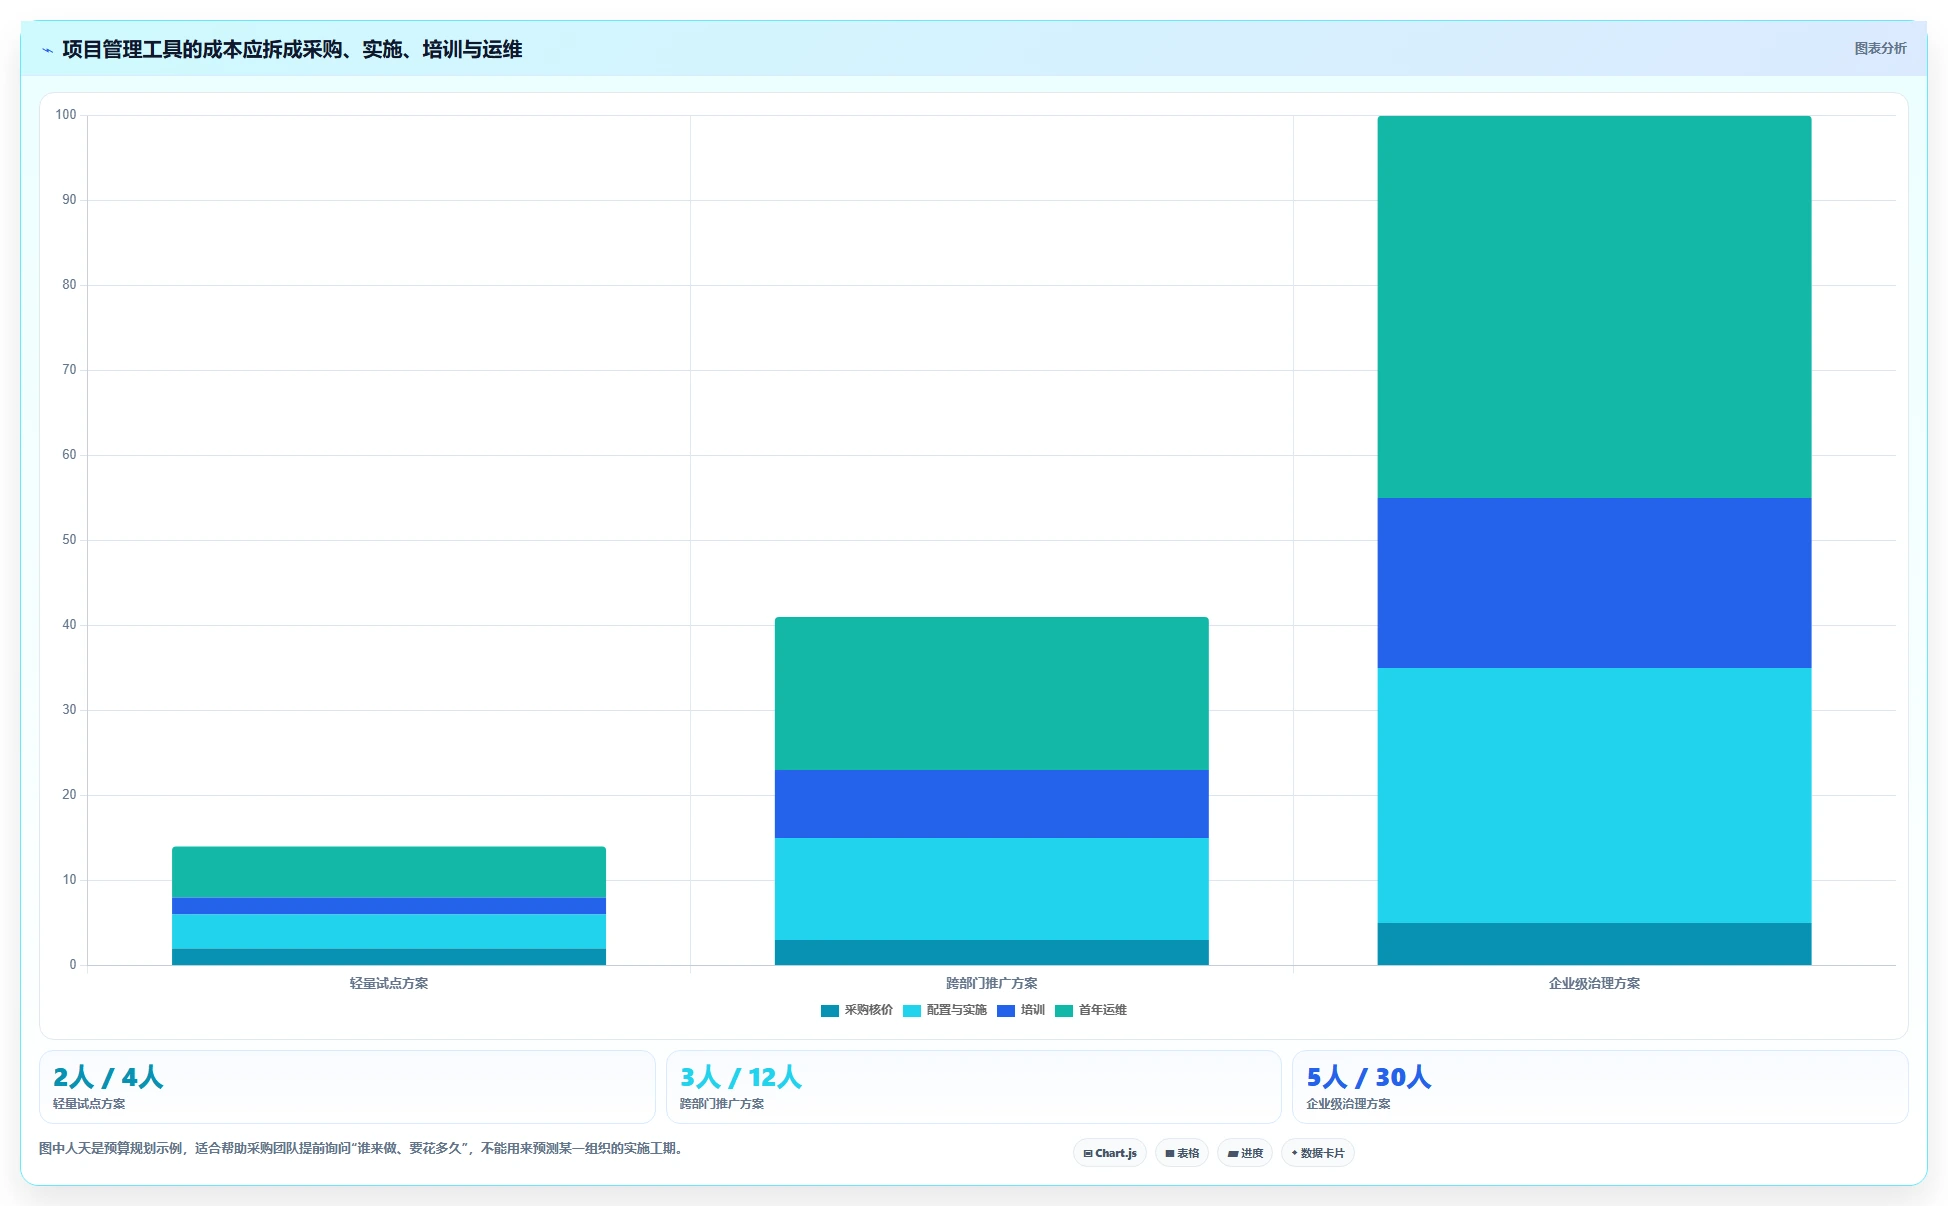The image size is (1948, 1206).
Task: Click the 配置与实施 segment of 企业级治理方案 bar
Action: (x=1594, y=795)
